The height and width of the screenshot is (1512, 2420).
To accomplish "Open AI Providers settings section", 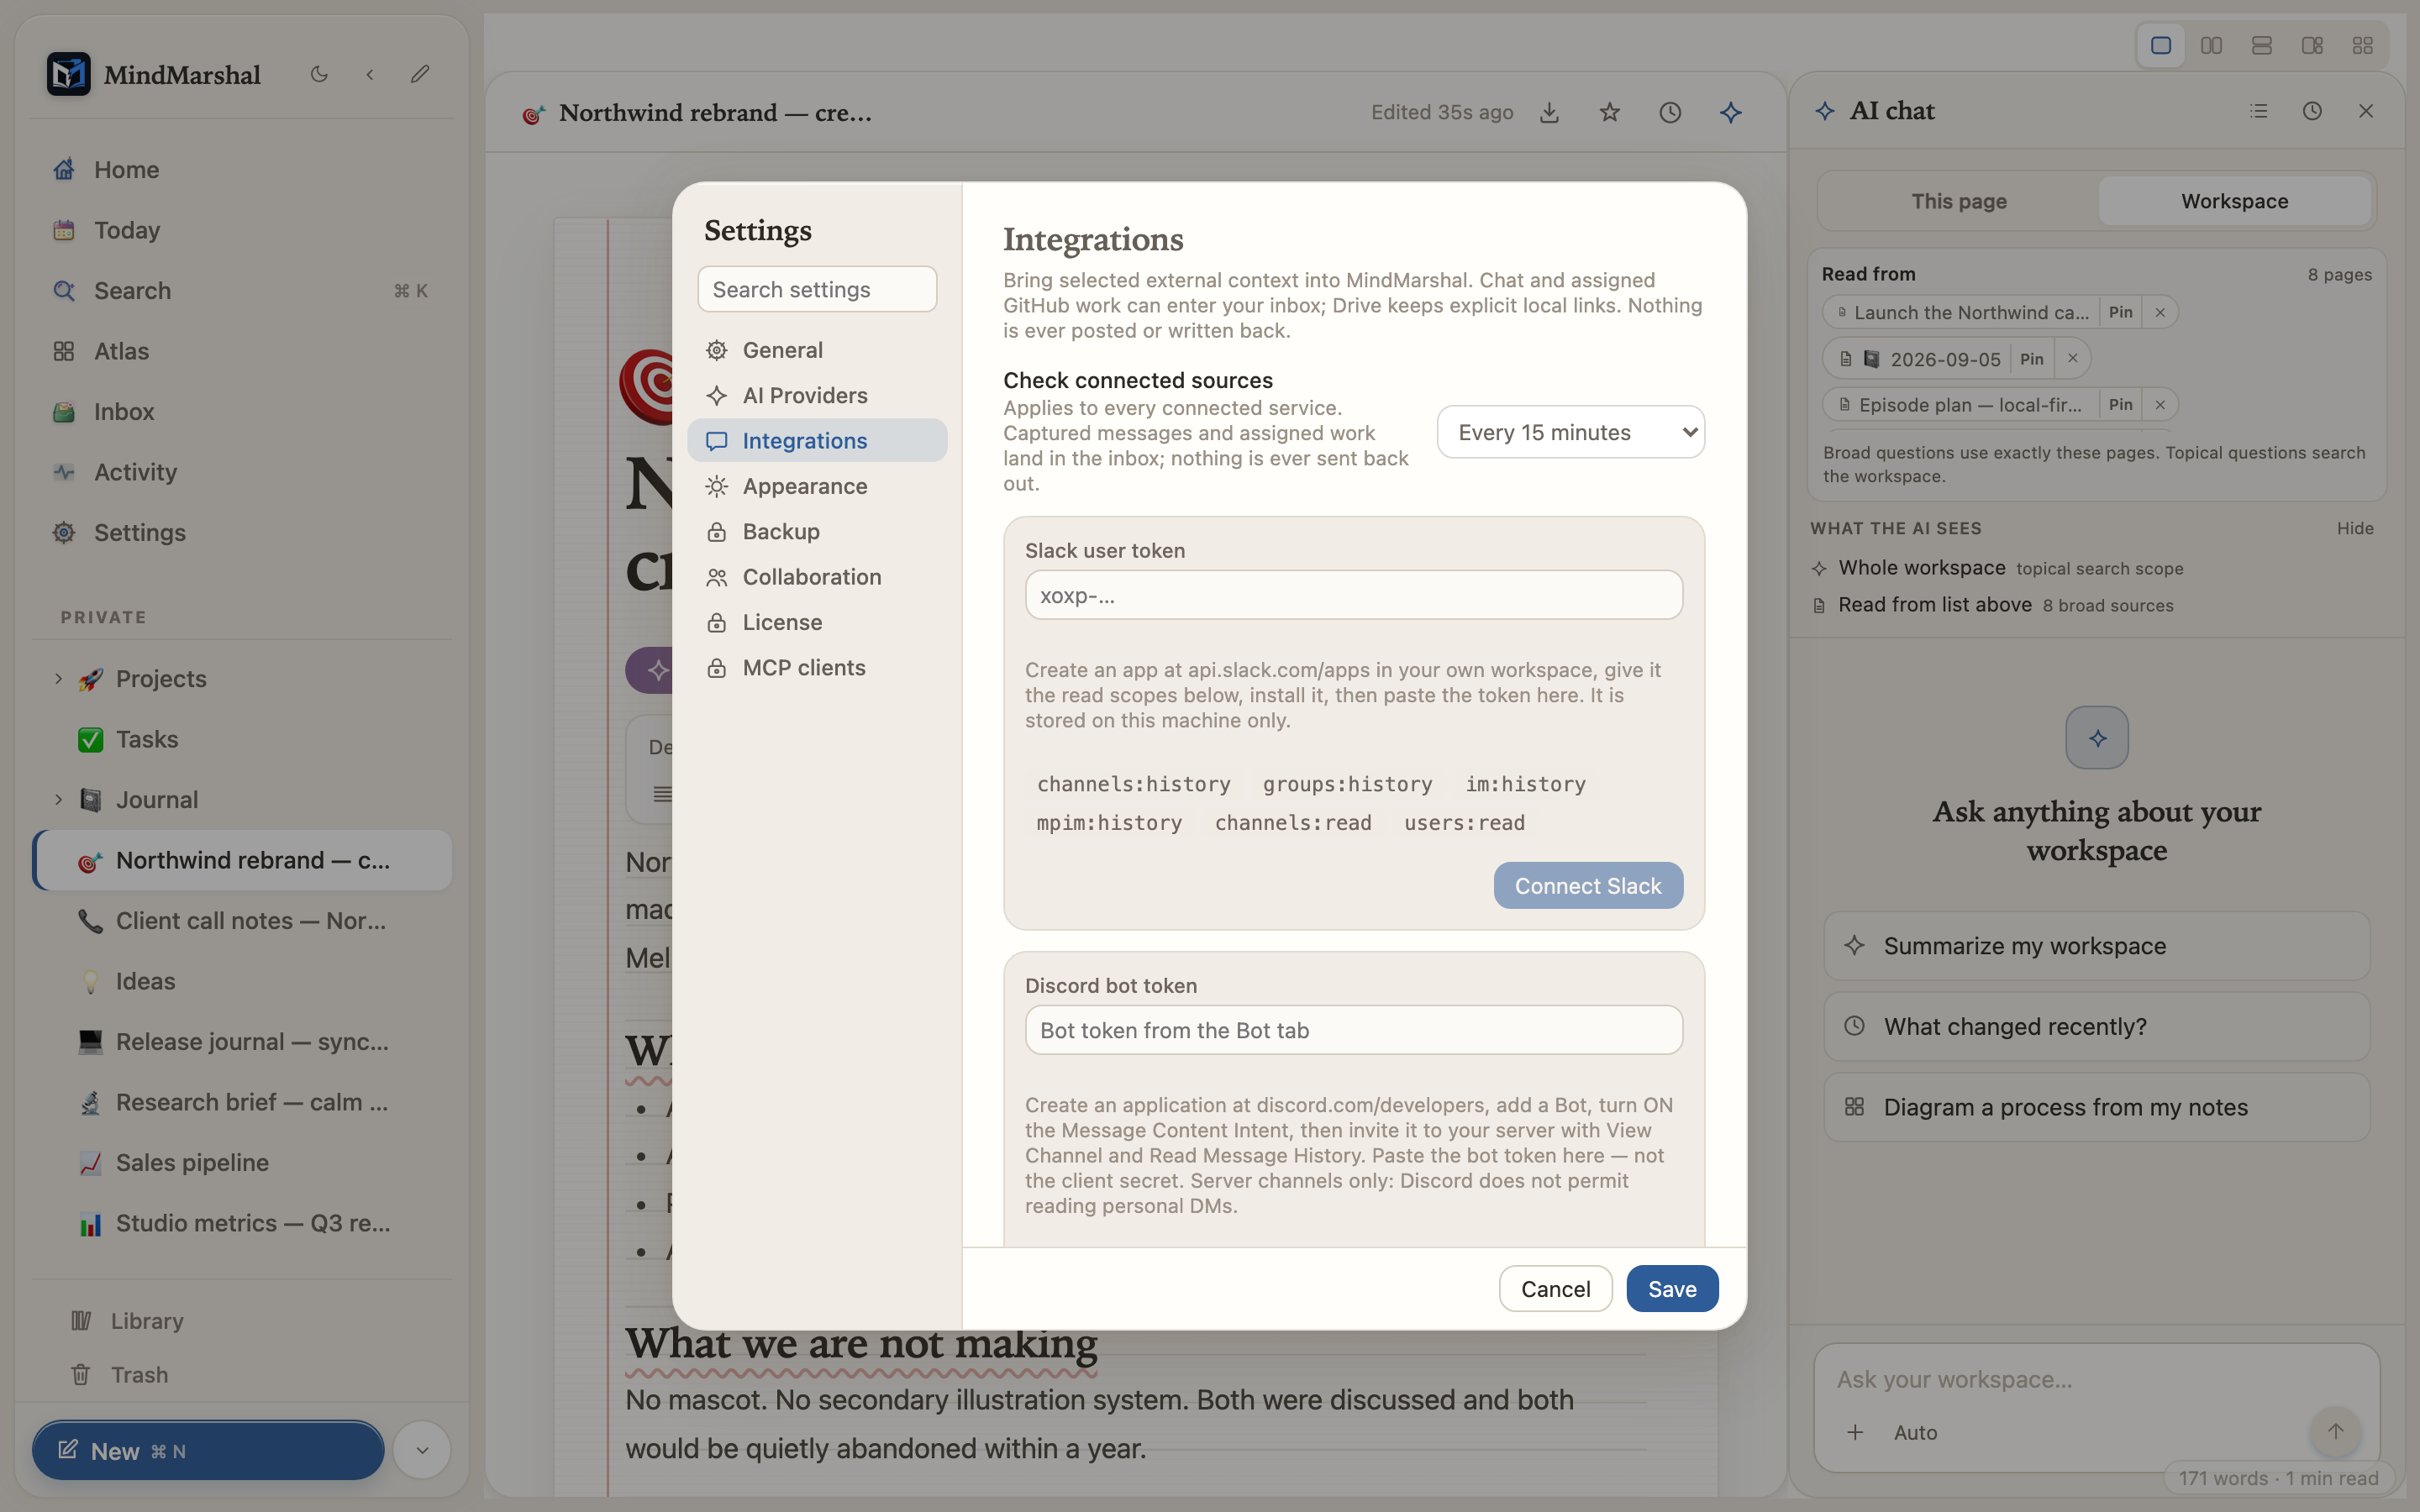I will (x=817, y=395).
